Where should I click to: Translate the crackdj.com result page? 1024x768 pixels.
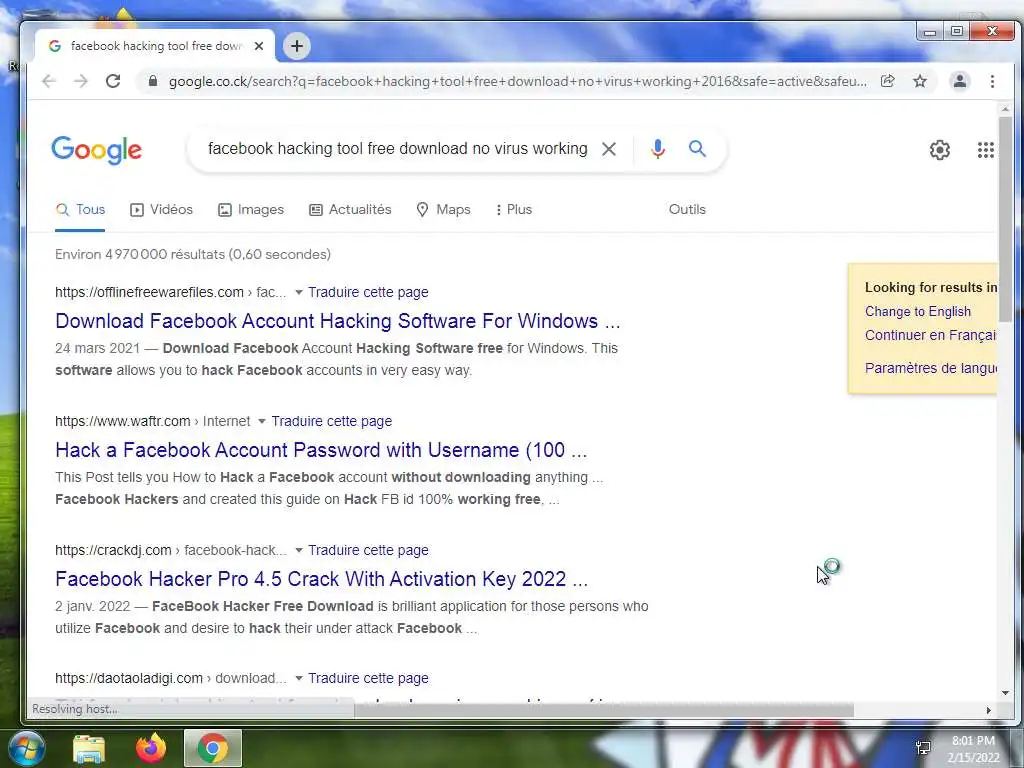click(x=368, y=551)
